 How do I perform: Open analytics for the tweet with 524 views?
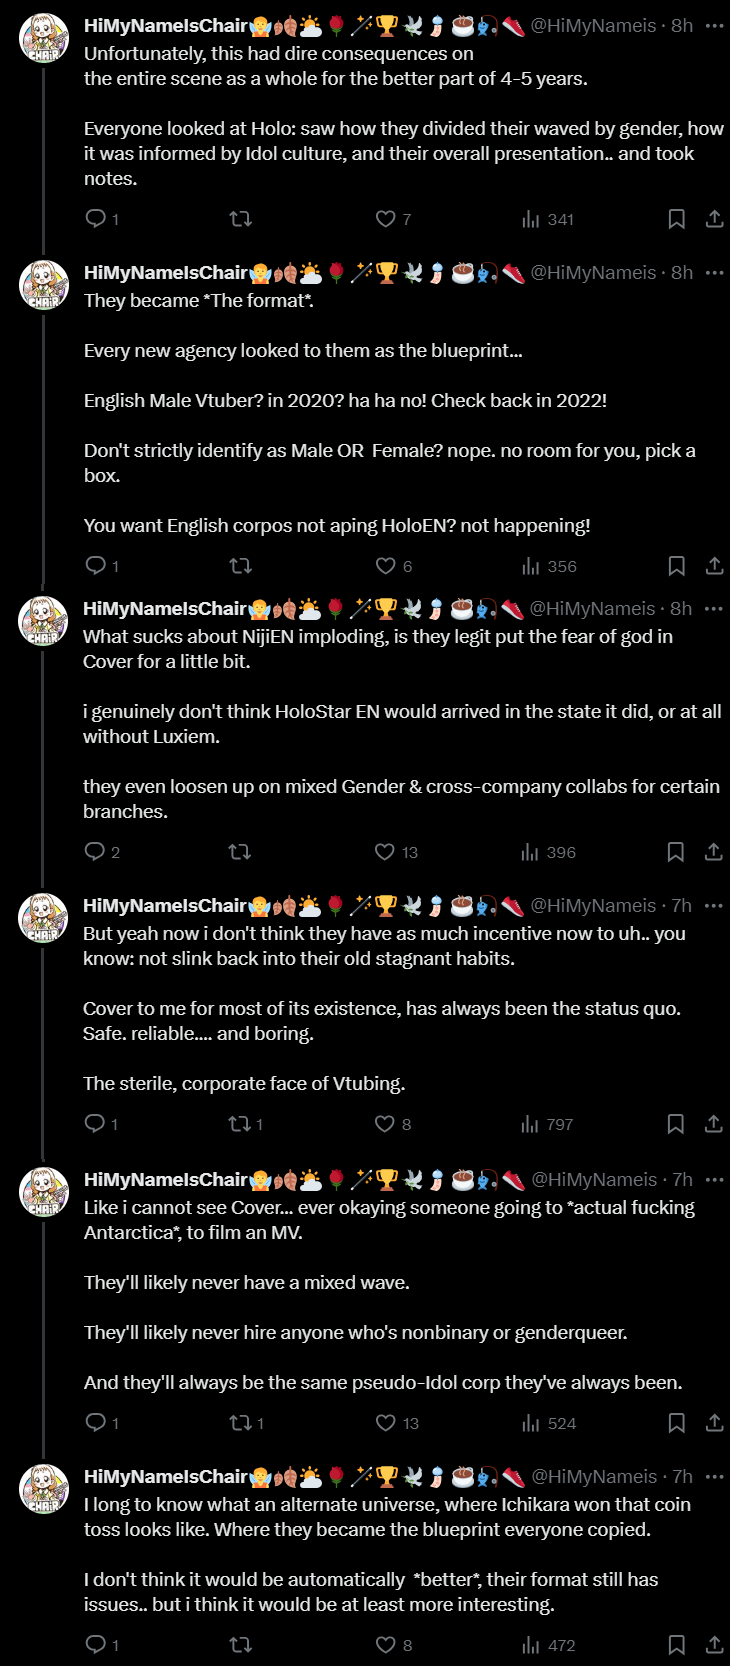tap(548, 1423)
